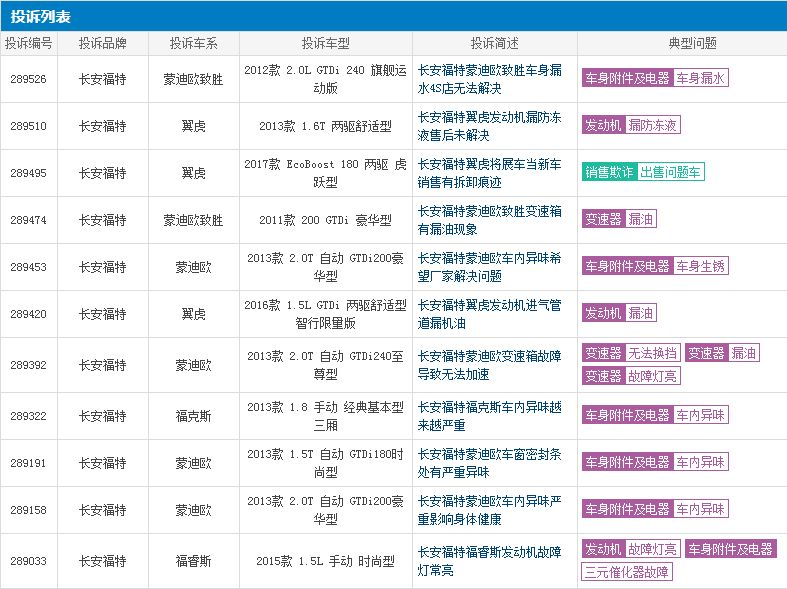Click the 福睿斯 car series cell
This screenshot has width=787, height=589.
pos(194,561)
